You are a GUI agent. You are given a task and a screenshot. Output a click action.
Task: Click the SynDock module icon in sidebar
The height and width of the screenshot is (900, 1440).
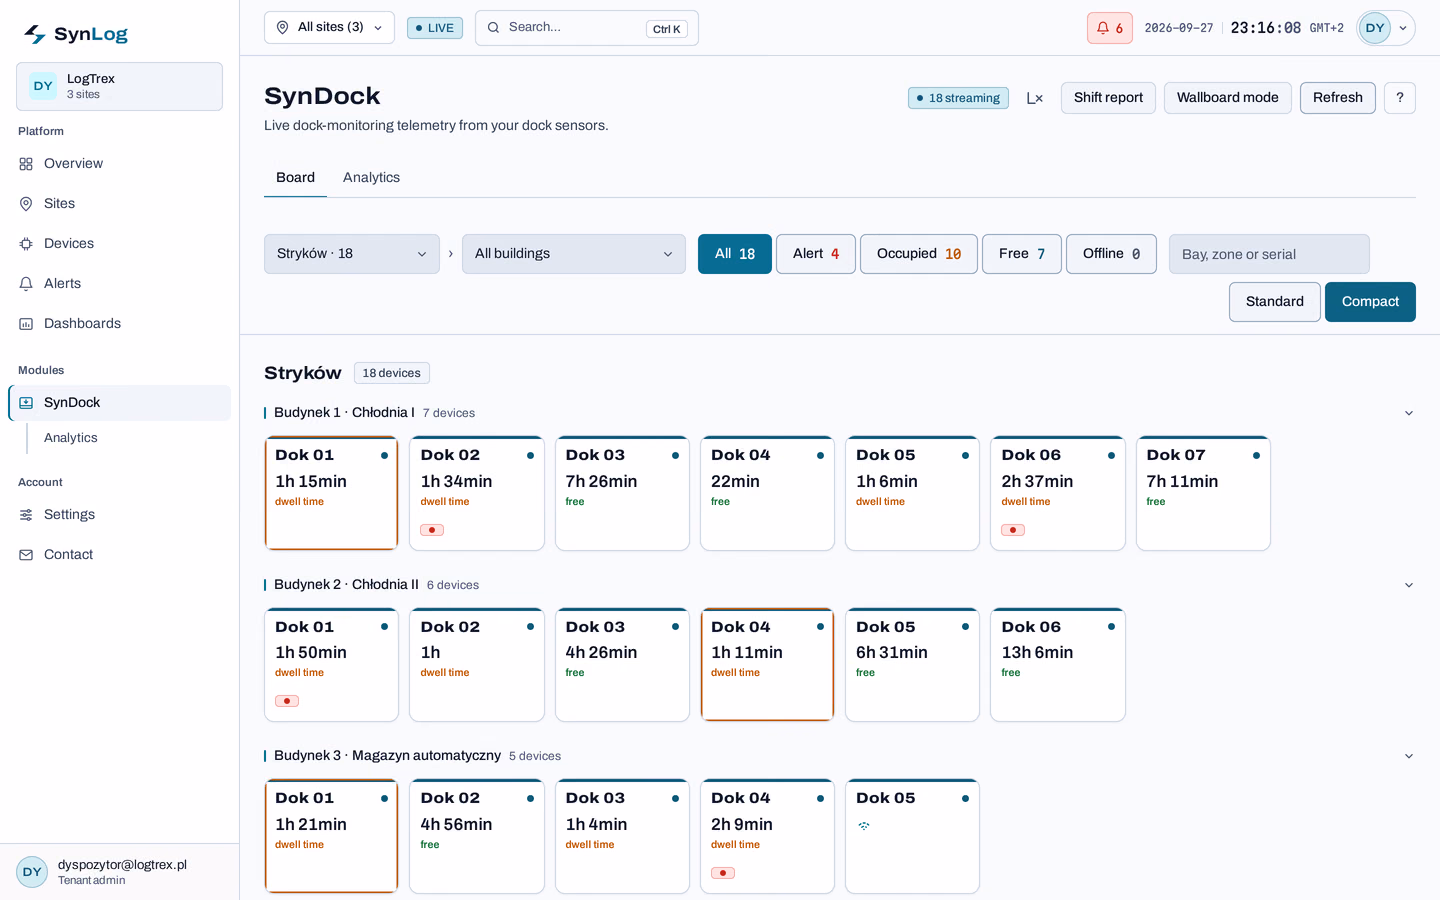pyautogui.click(x=26, y=403)
